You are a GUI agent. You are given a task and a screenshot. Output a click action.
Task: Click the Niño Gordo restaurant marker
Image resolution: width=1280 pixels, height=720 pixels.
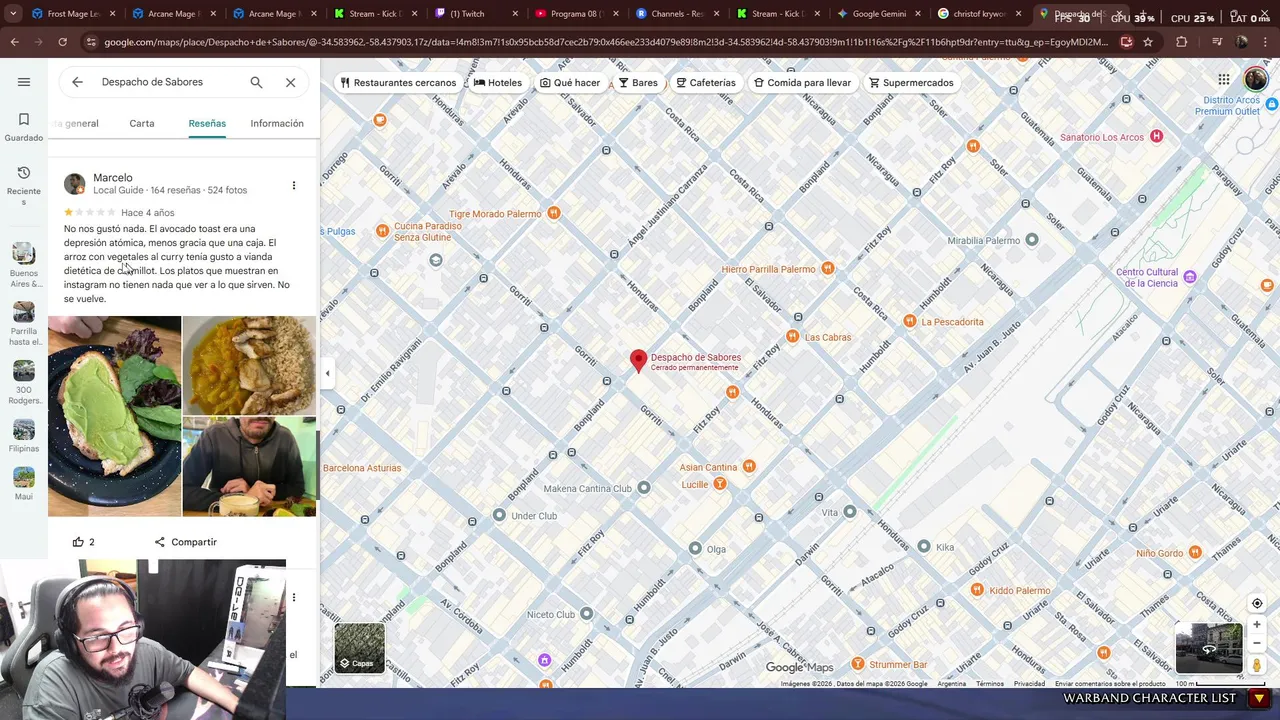[1196, 553]
